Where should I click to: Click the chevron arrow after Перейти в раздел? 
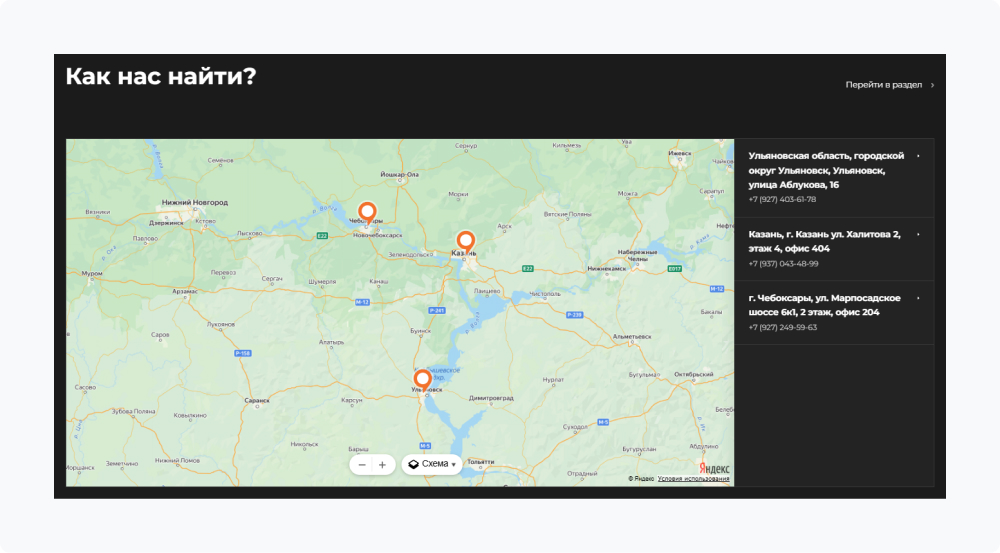tap(933, 85)
